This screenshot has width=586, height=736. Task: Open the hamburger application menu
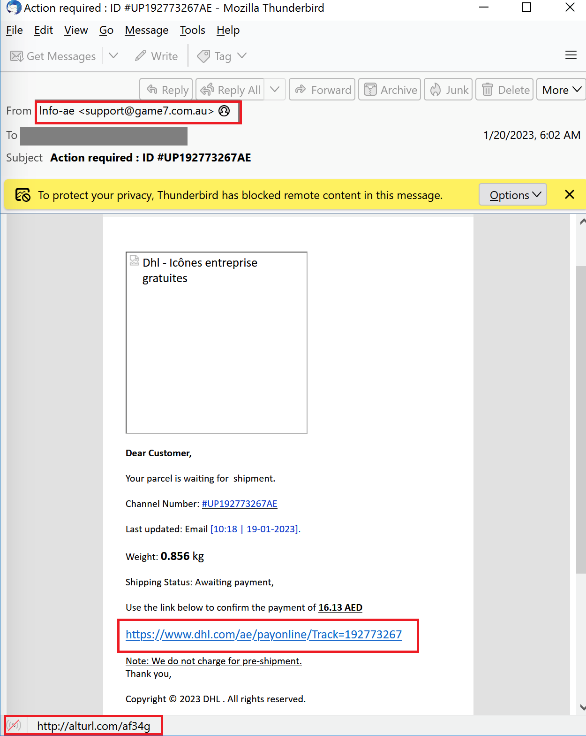[x=571, y=55]
